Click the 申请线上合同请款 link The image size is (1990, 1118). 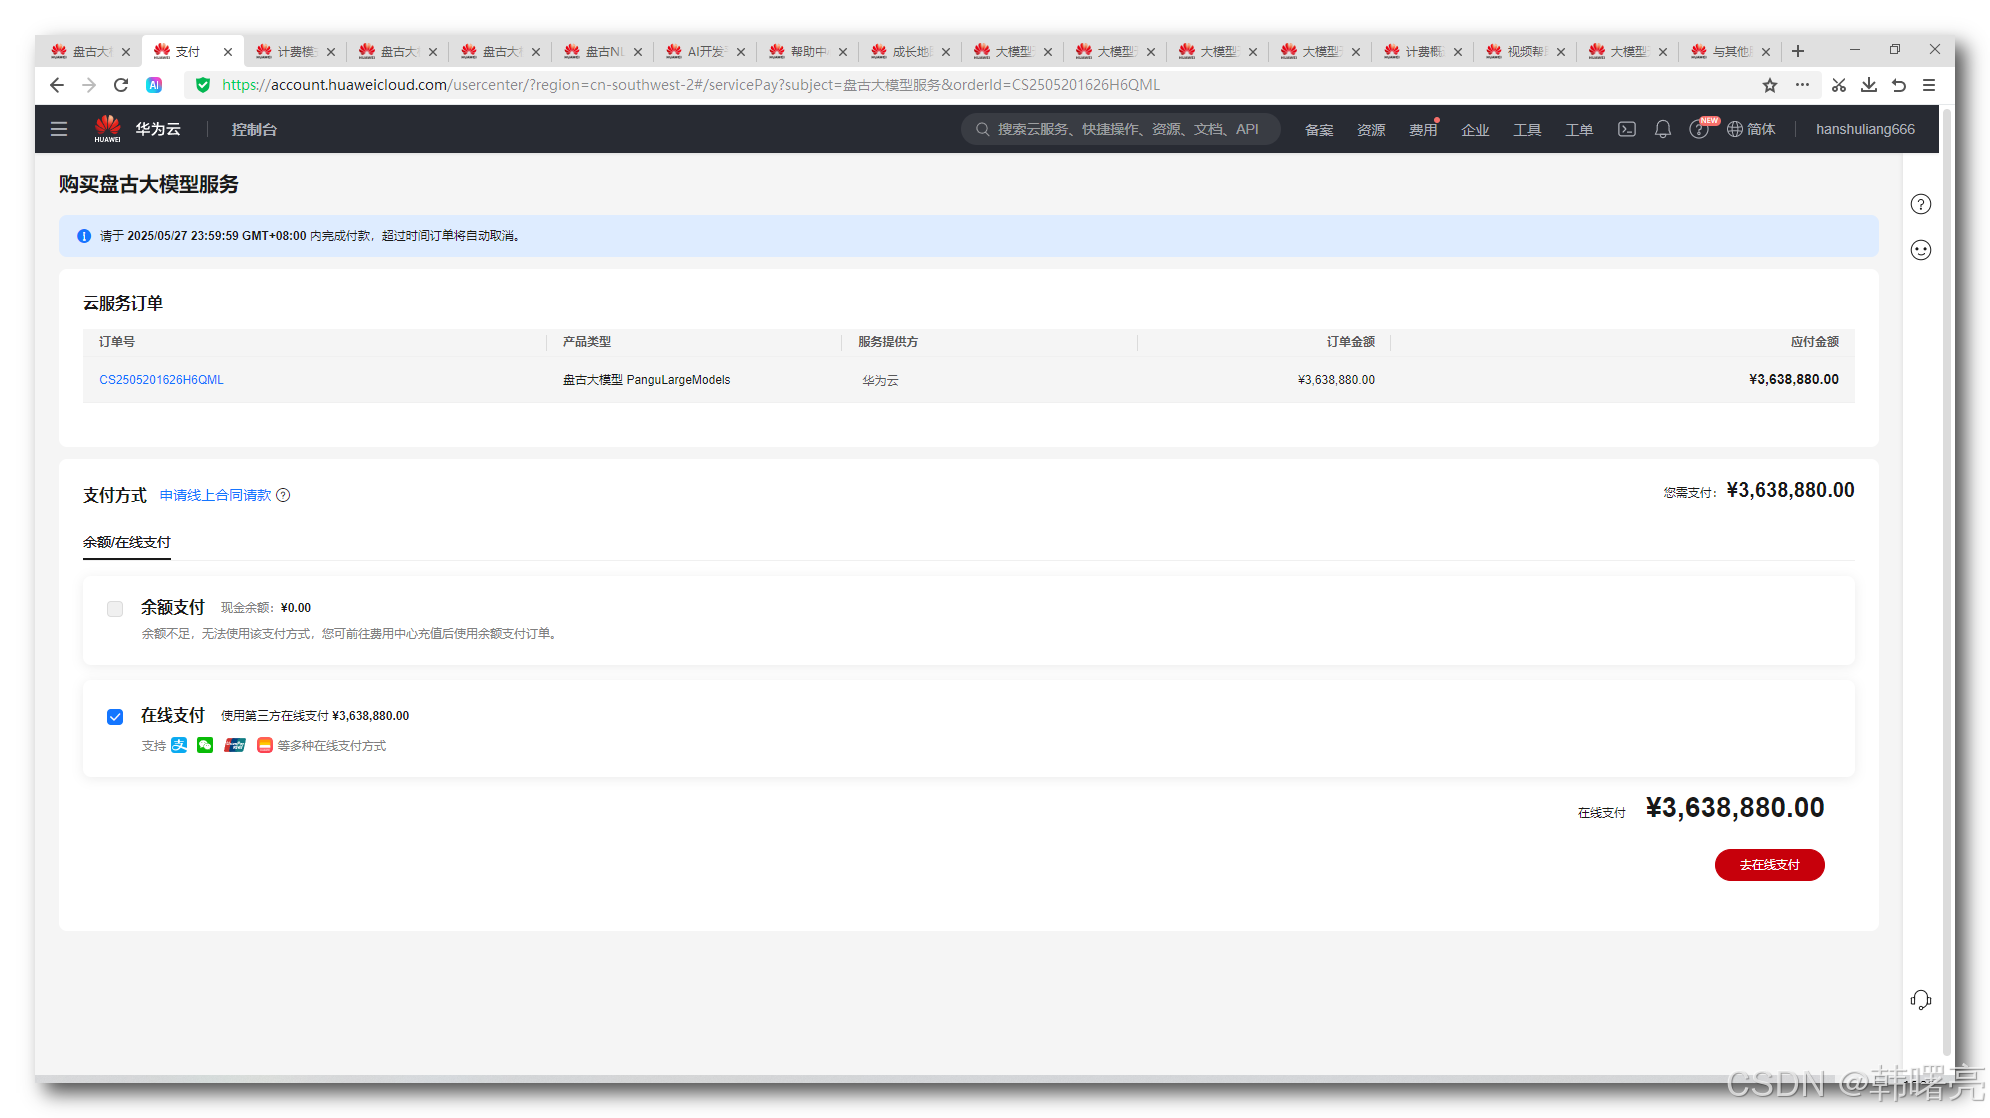[215, 495]
